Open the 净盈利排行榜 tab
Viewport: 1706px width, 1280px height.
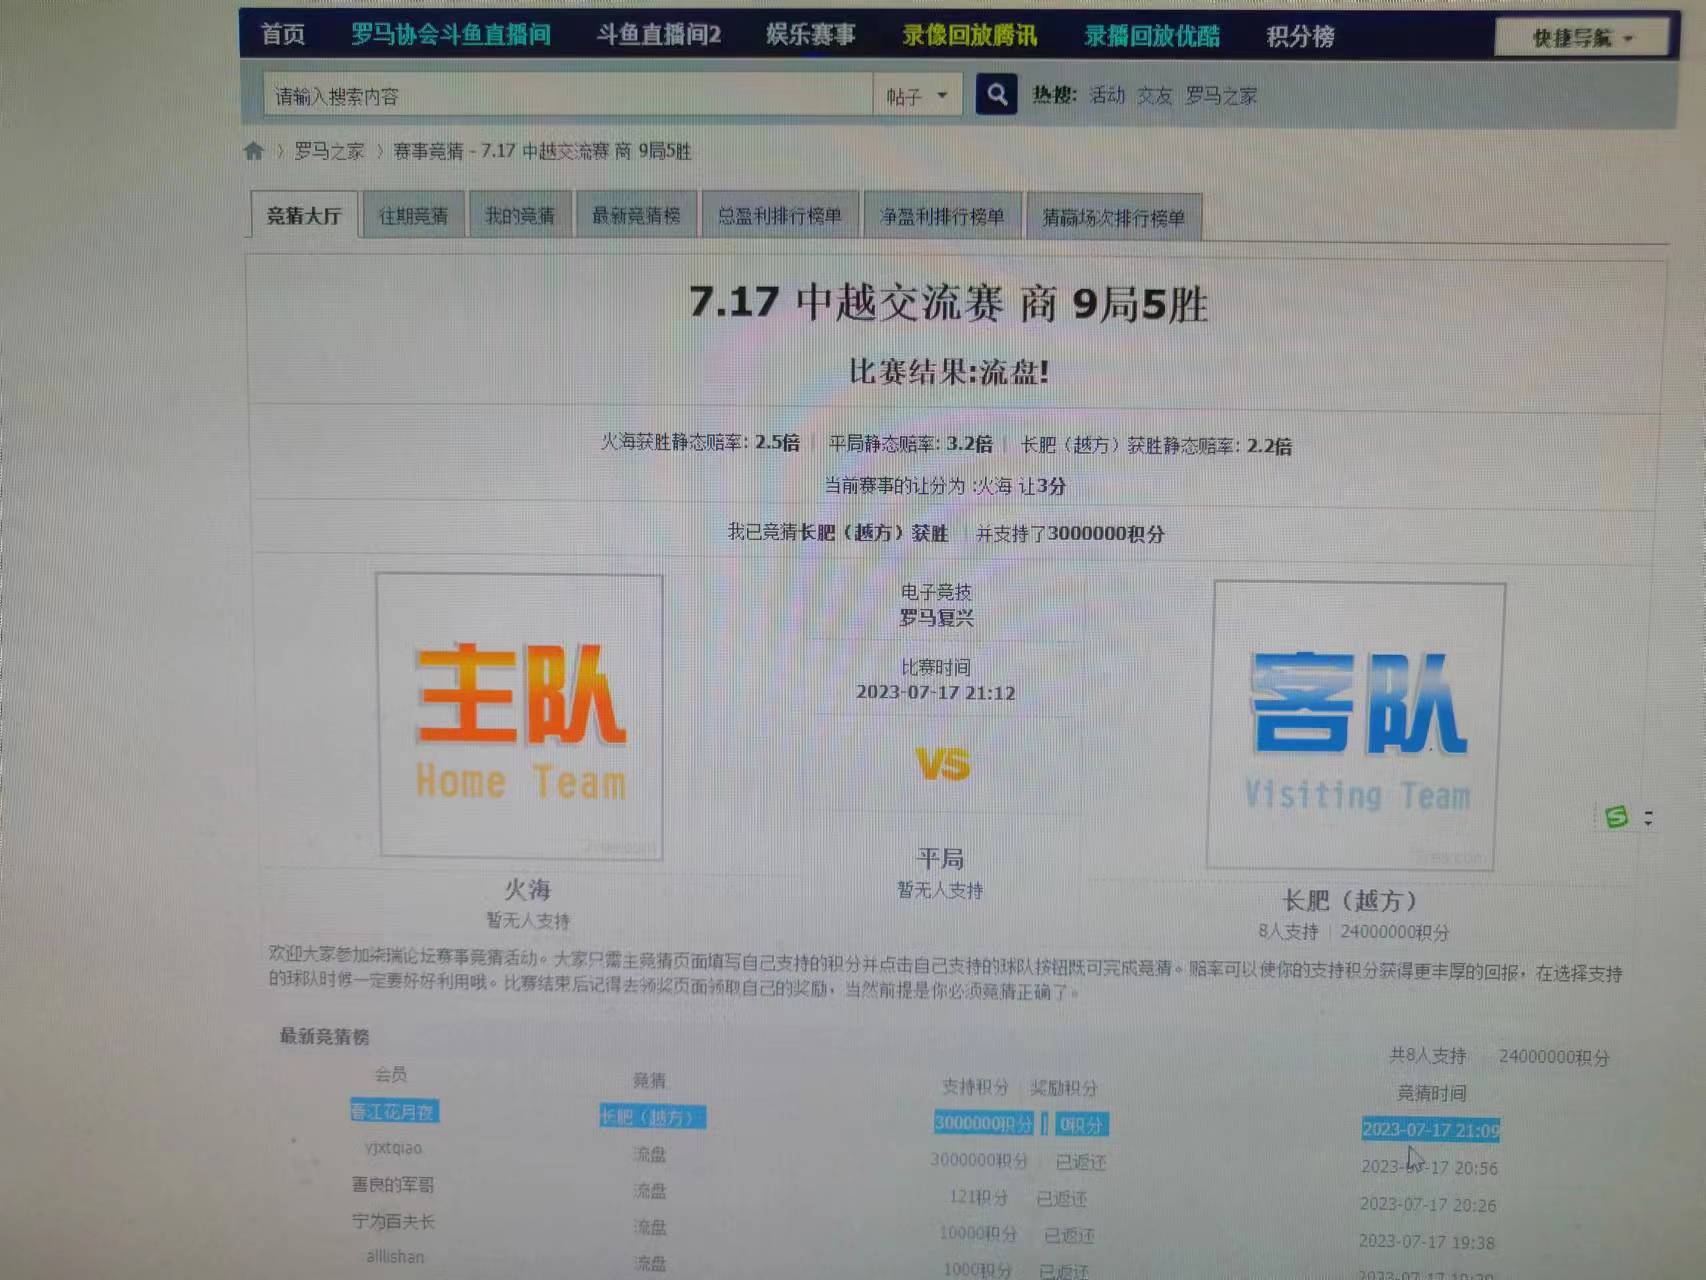[x=942, y=216]
